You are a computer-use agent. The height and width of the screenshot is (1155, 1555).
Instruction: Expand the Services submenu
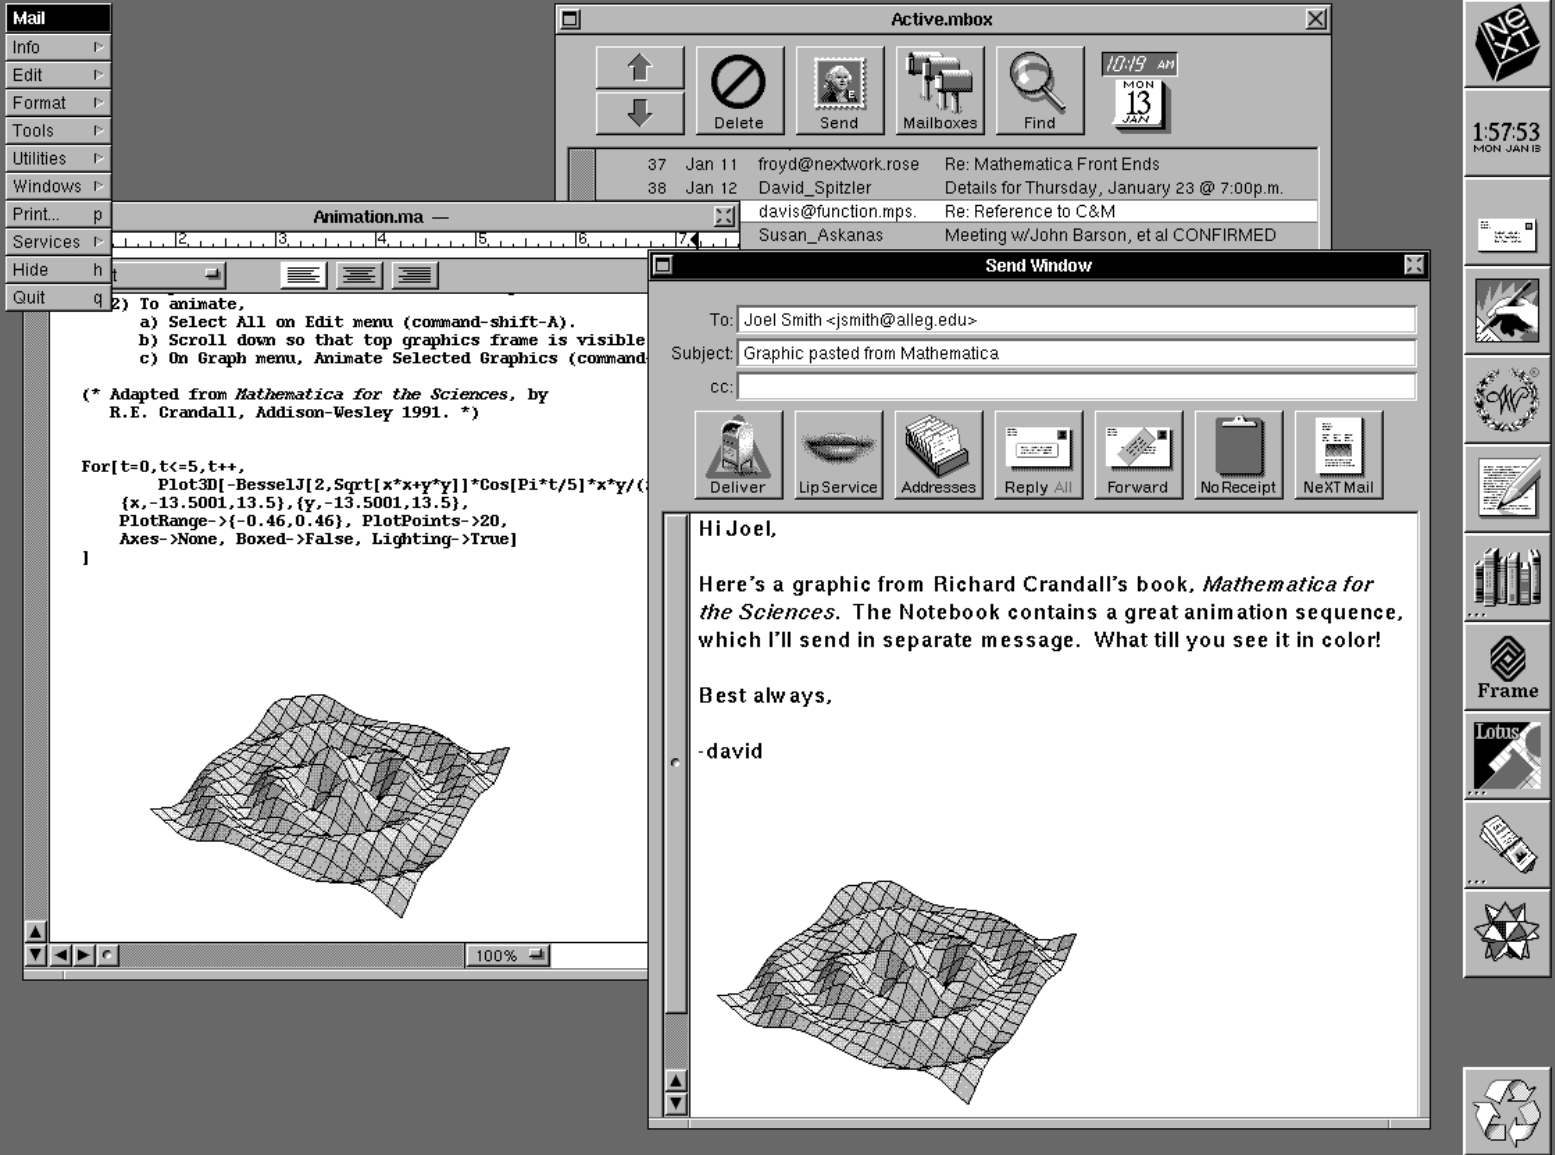[58, 242]
